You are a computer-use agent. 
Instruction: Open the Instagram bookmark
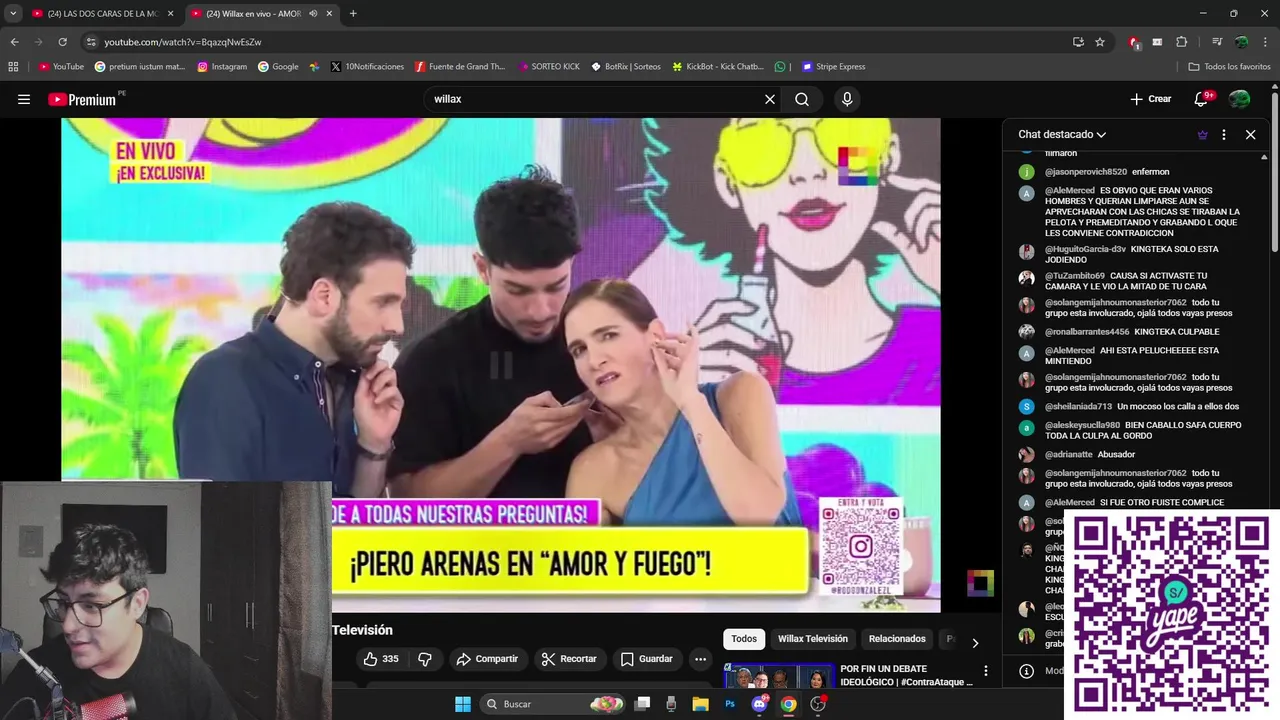[222, 67]
